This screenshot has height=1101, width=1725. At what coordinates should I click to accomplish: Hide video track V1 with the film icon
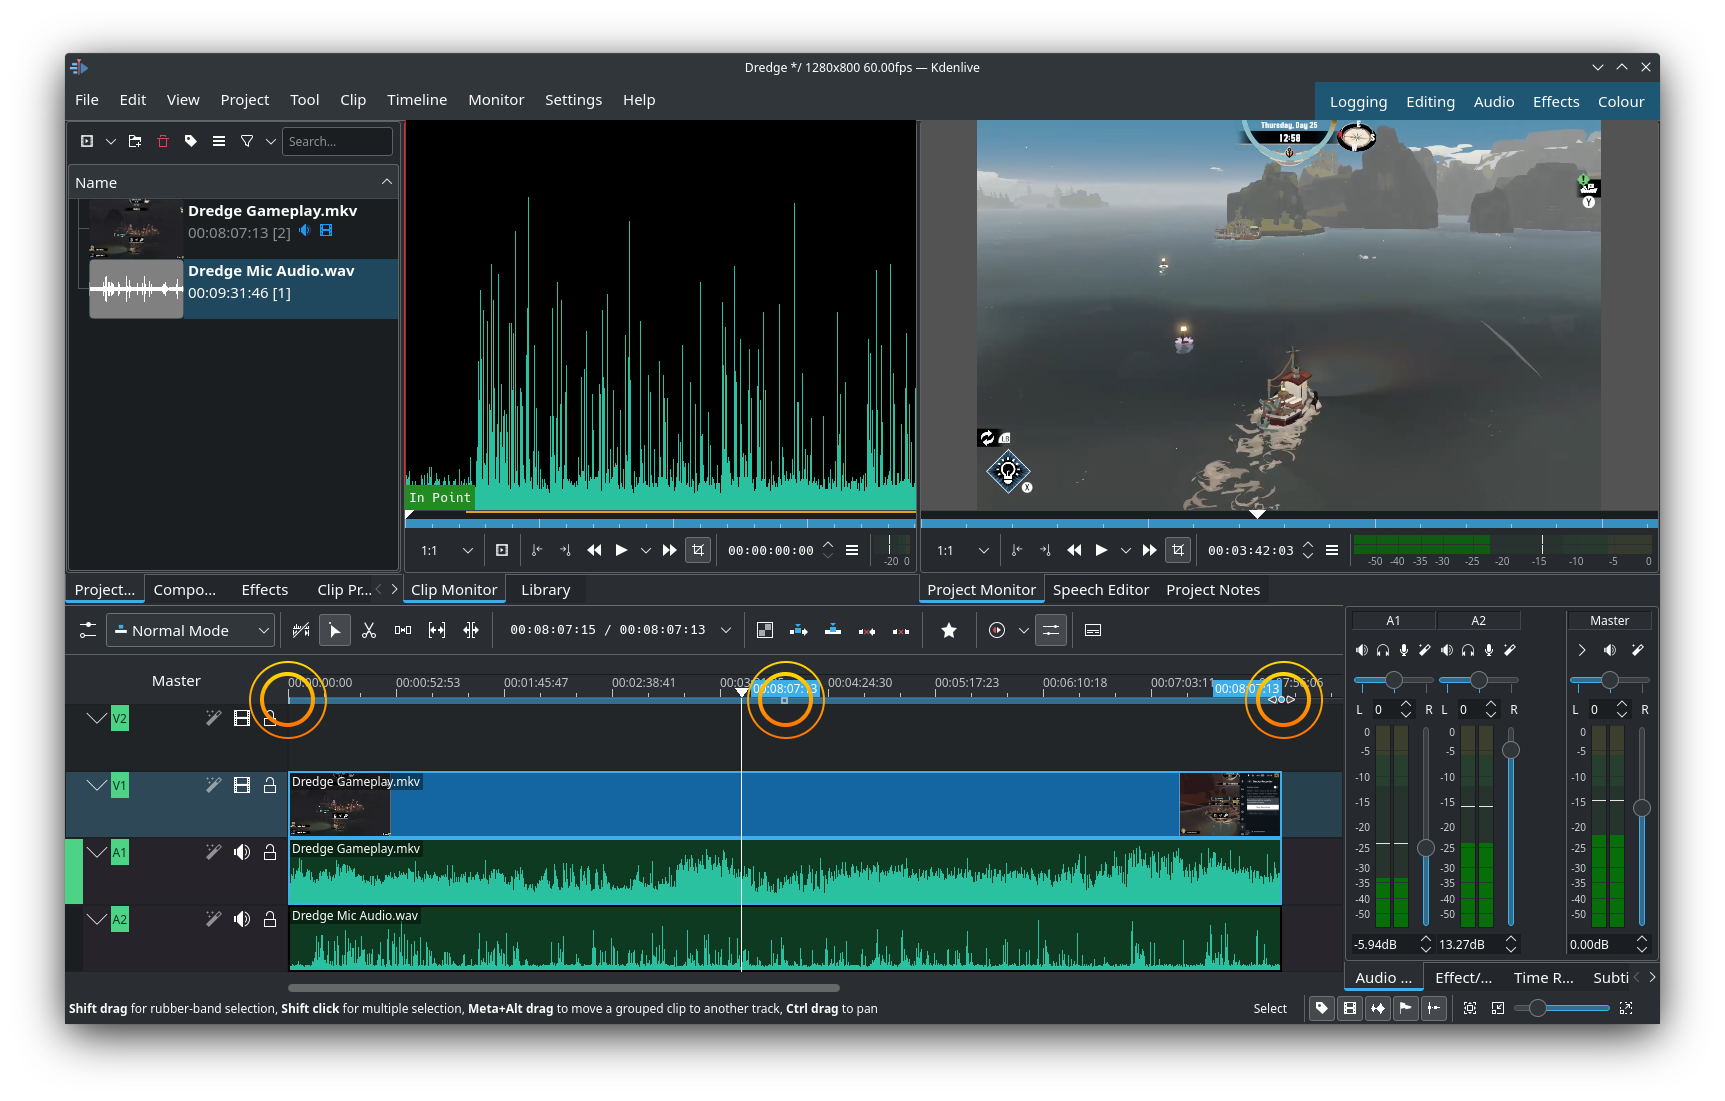point(242,785)
